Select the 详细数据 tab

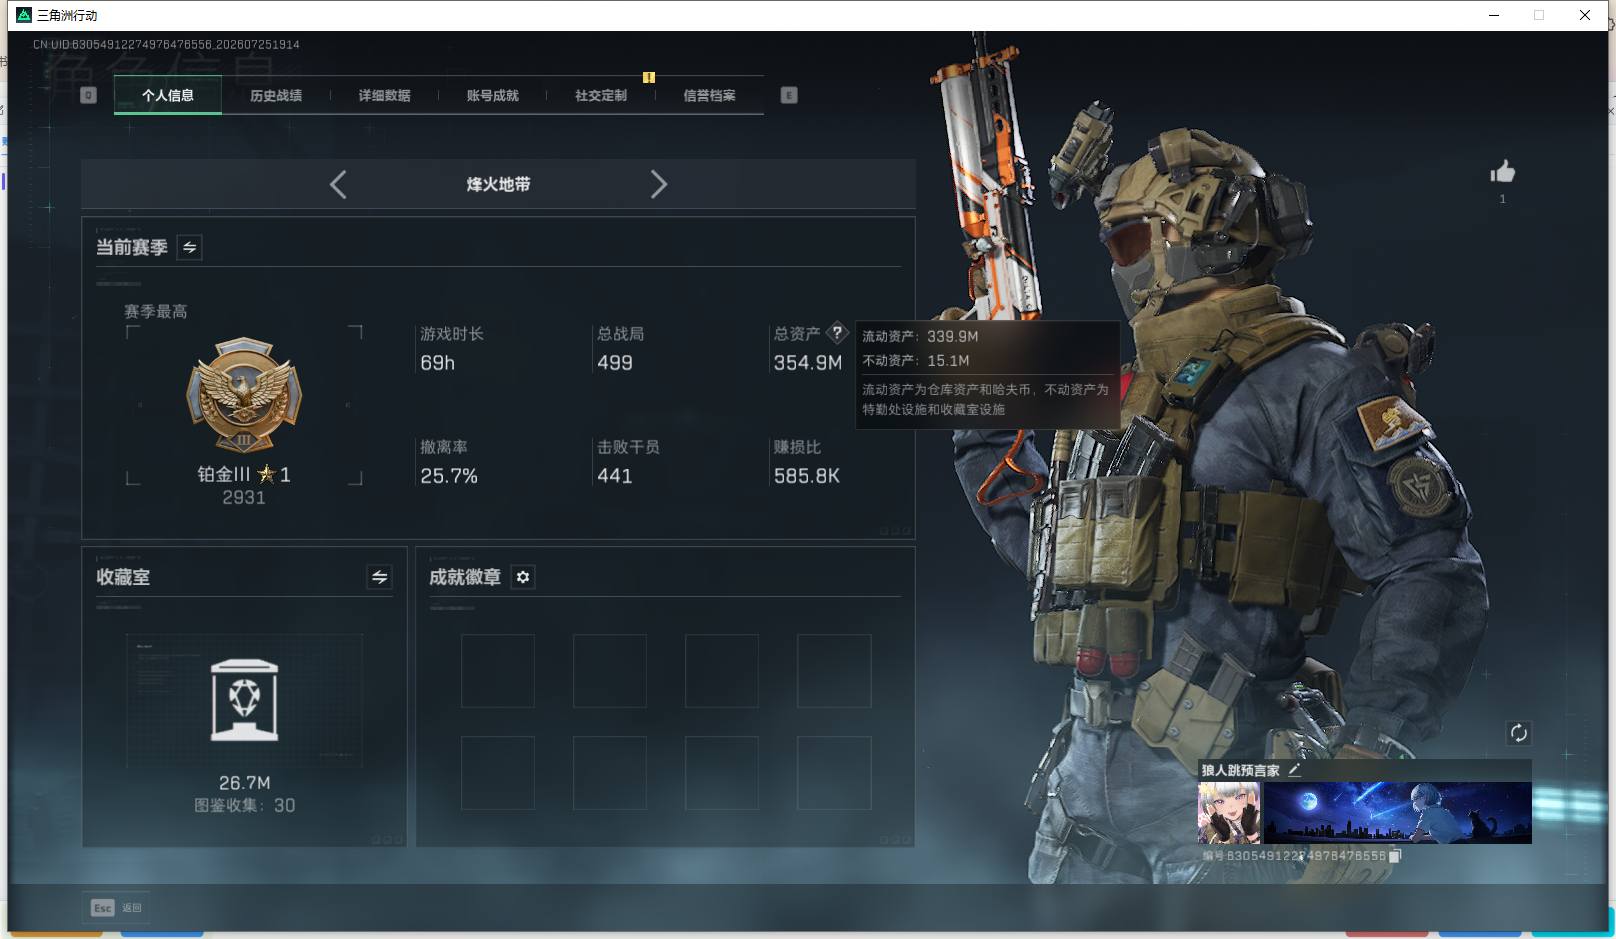point(385,96)
